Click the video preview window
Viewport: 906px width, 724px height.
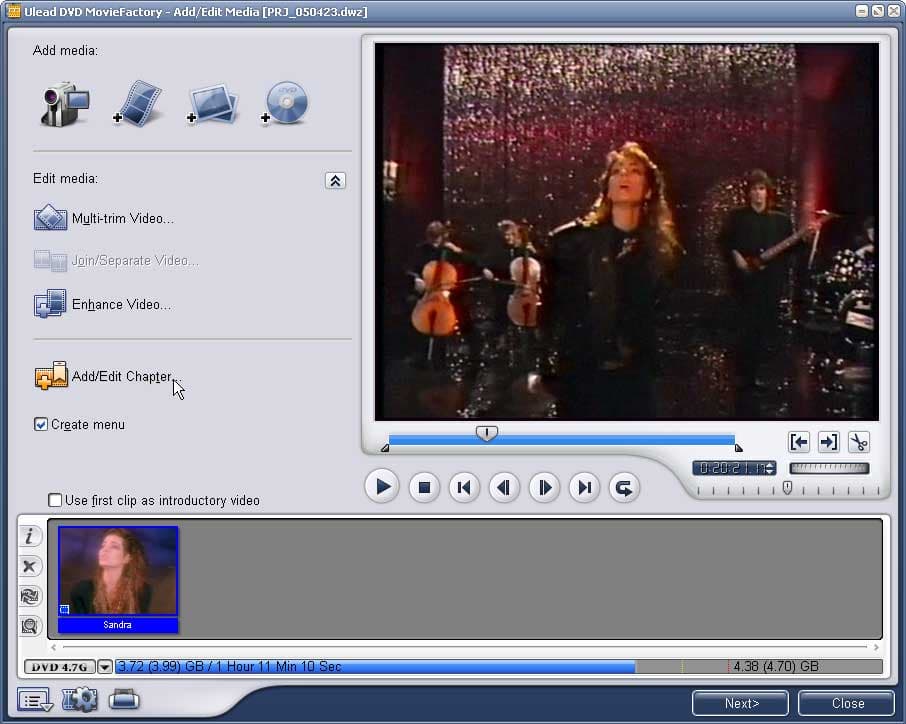coord(626,232)
